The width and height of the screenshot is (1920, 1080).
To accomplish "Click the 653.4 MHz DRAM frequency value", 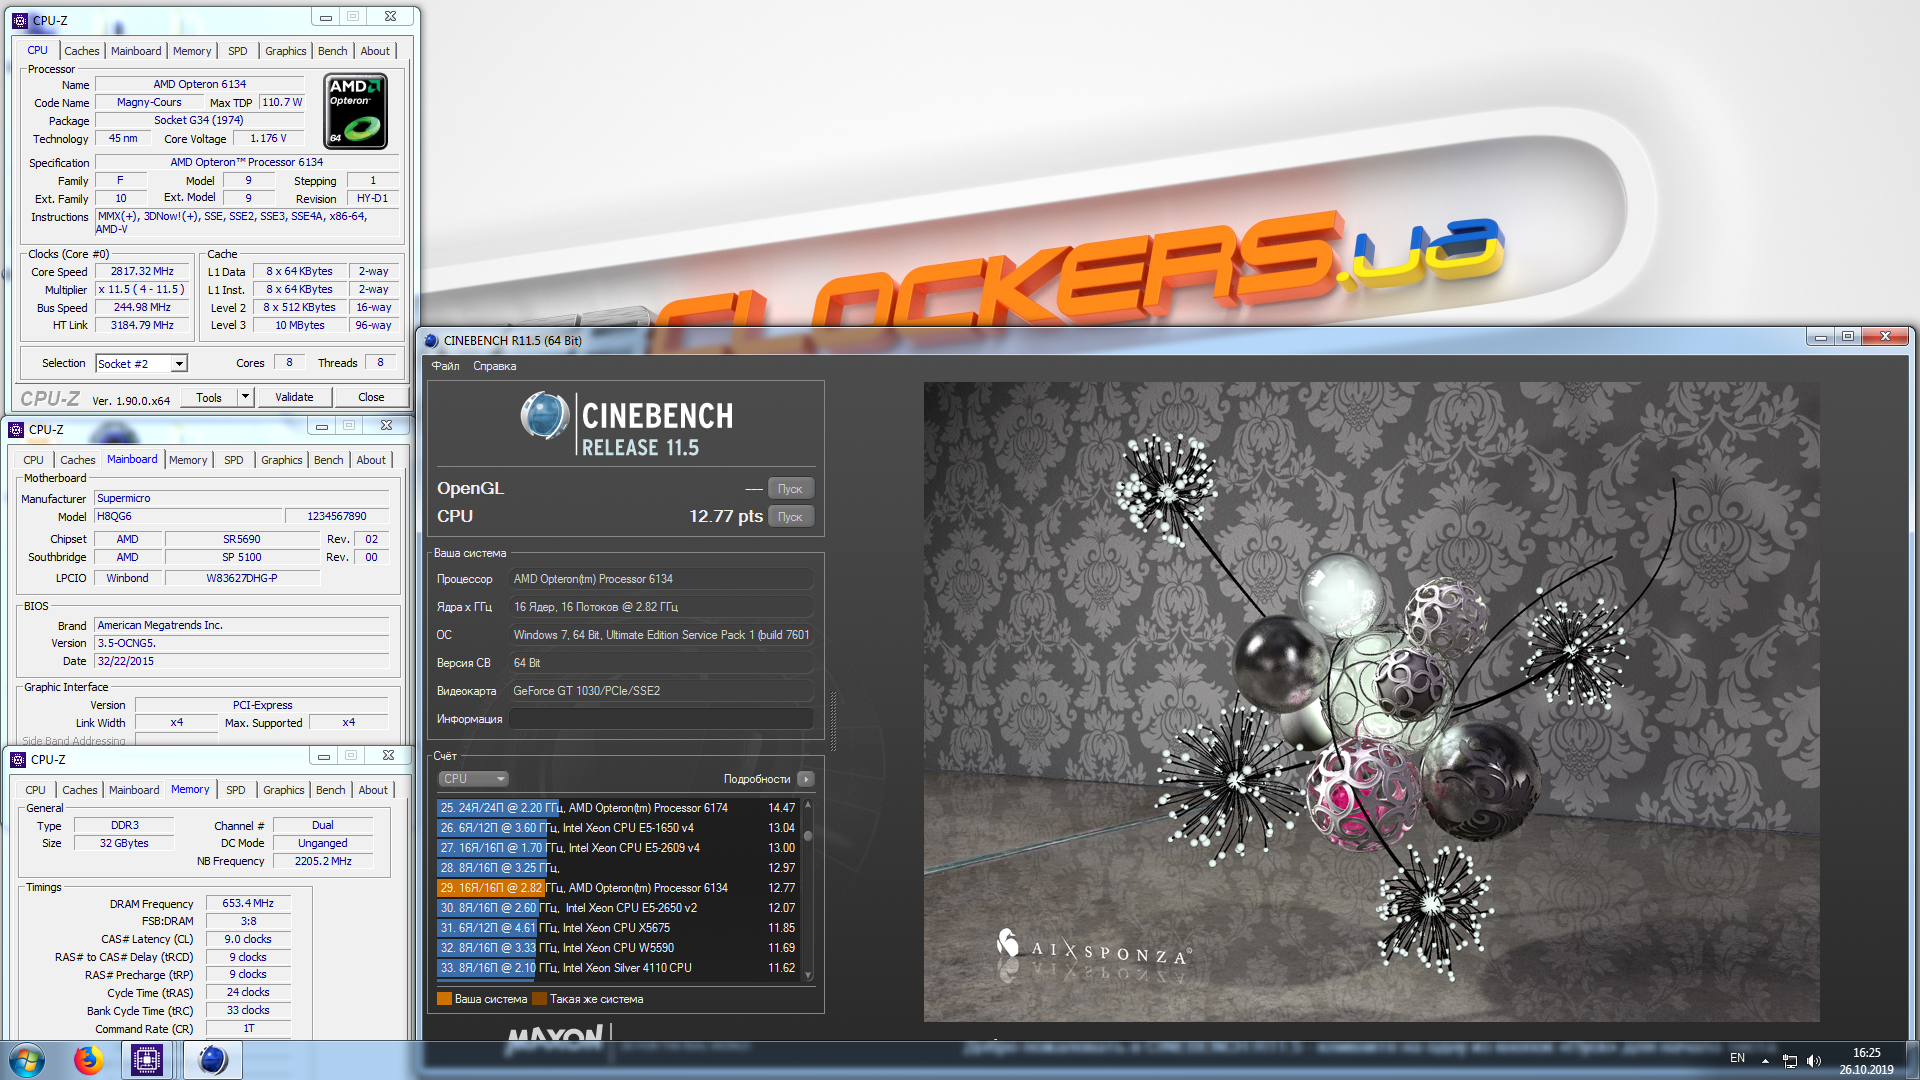I will coord(248,903).
